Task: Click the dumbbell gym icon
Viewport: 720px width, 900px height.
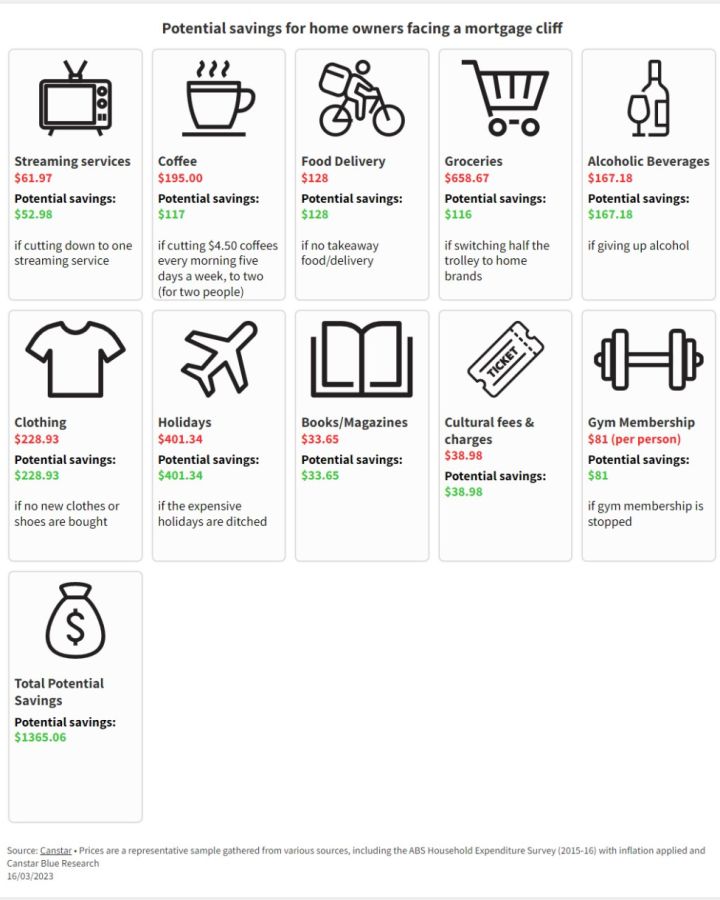Action: pyautogui.click(x=649, y=359)
